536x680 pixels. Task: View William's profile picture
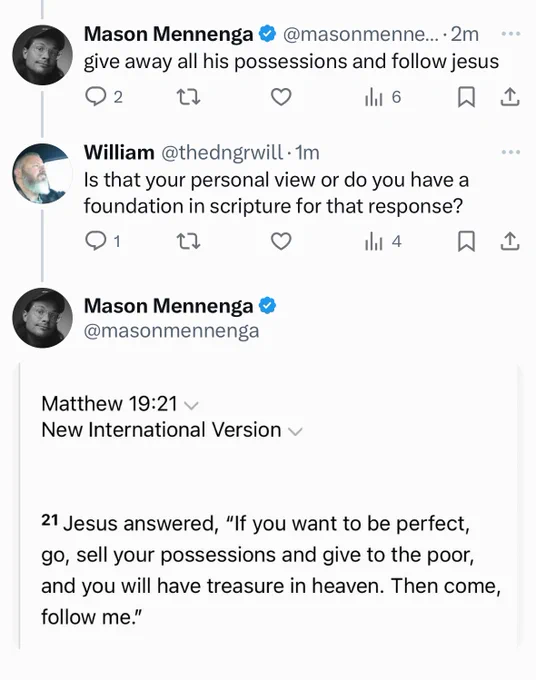coord(42,173)
